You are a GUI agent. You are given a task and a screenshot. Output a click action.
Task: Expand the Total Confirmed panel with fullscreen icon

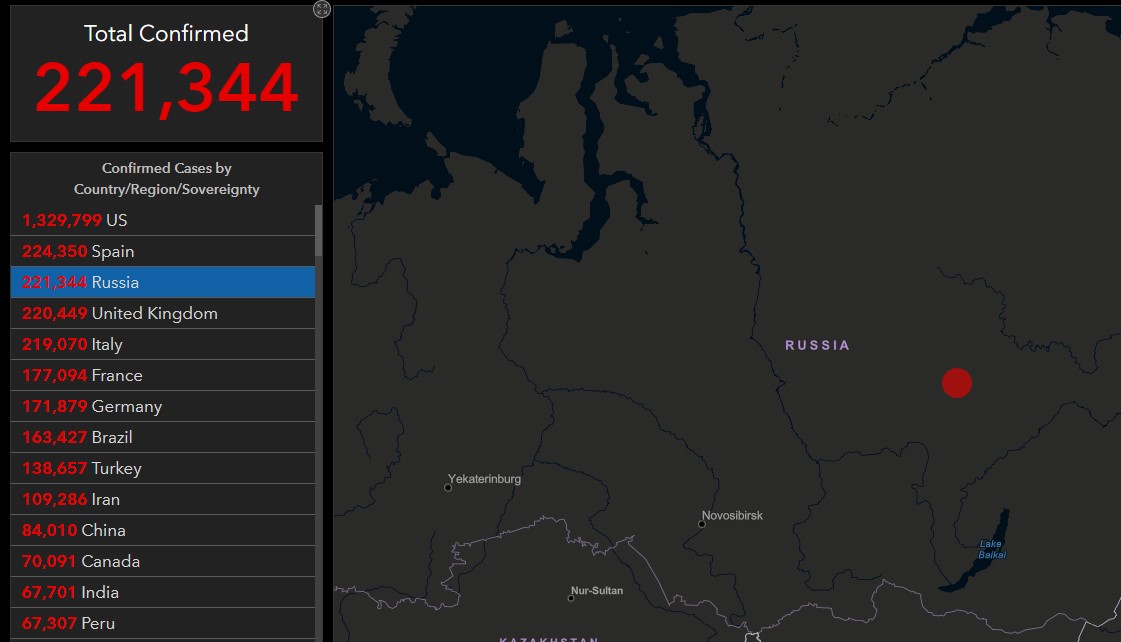tap(322, 9)
